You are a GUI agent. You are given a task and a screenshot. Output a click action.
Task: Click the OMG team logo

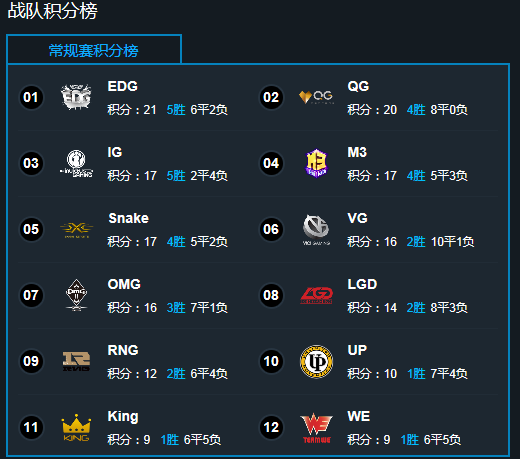pos(76,295)
